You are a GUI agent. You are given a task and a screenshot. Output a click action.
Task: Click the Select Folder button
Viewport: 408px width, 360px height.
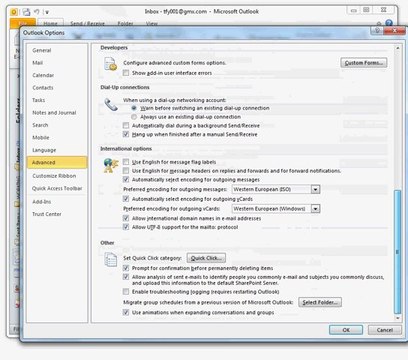(320, 302)
